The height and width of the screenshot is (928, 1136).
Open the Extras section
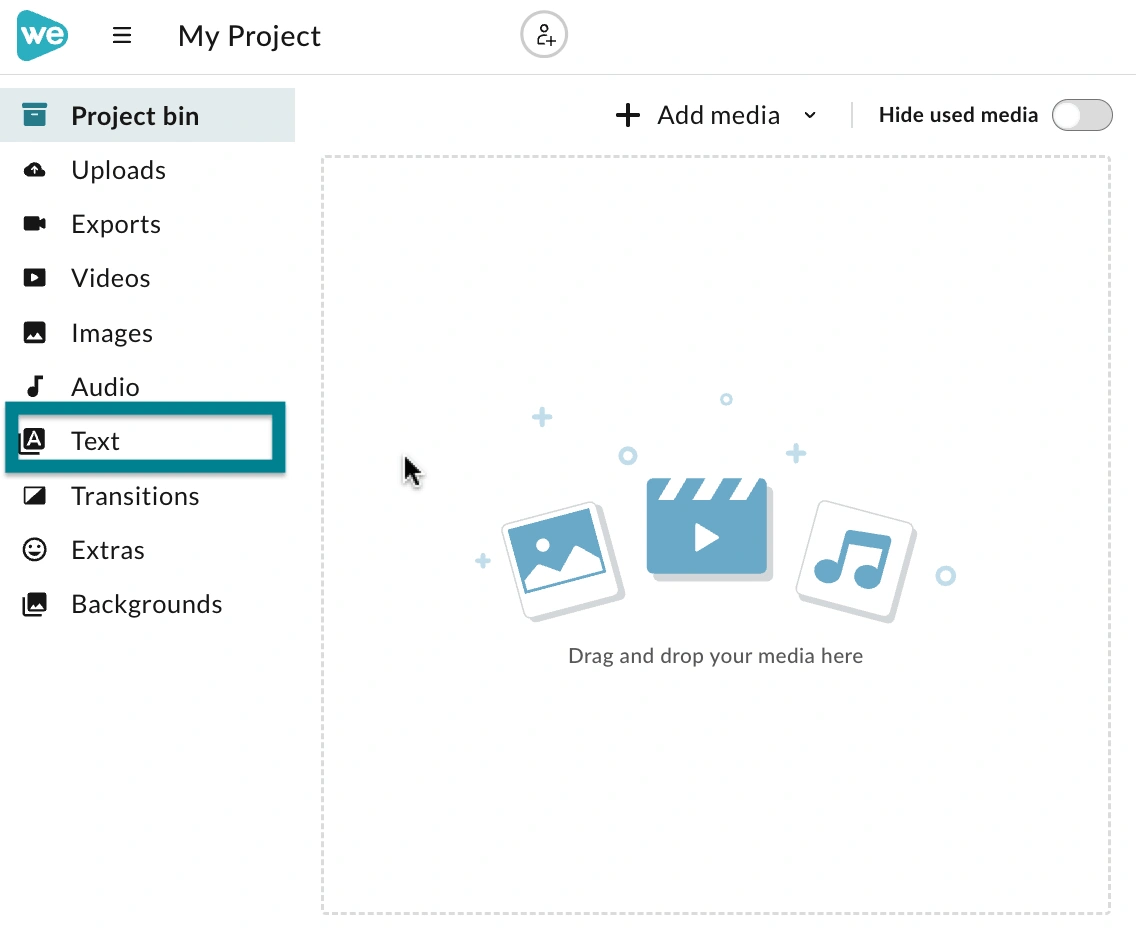148,550
